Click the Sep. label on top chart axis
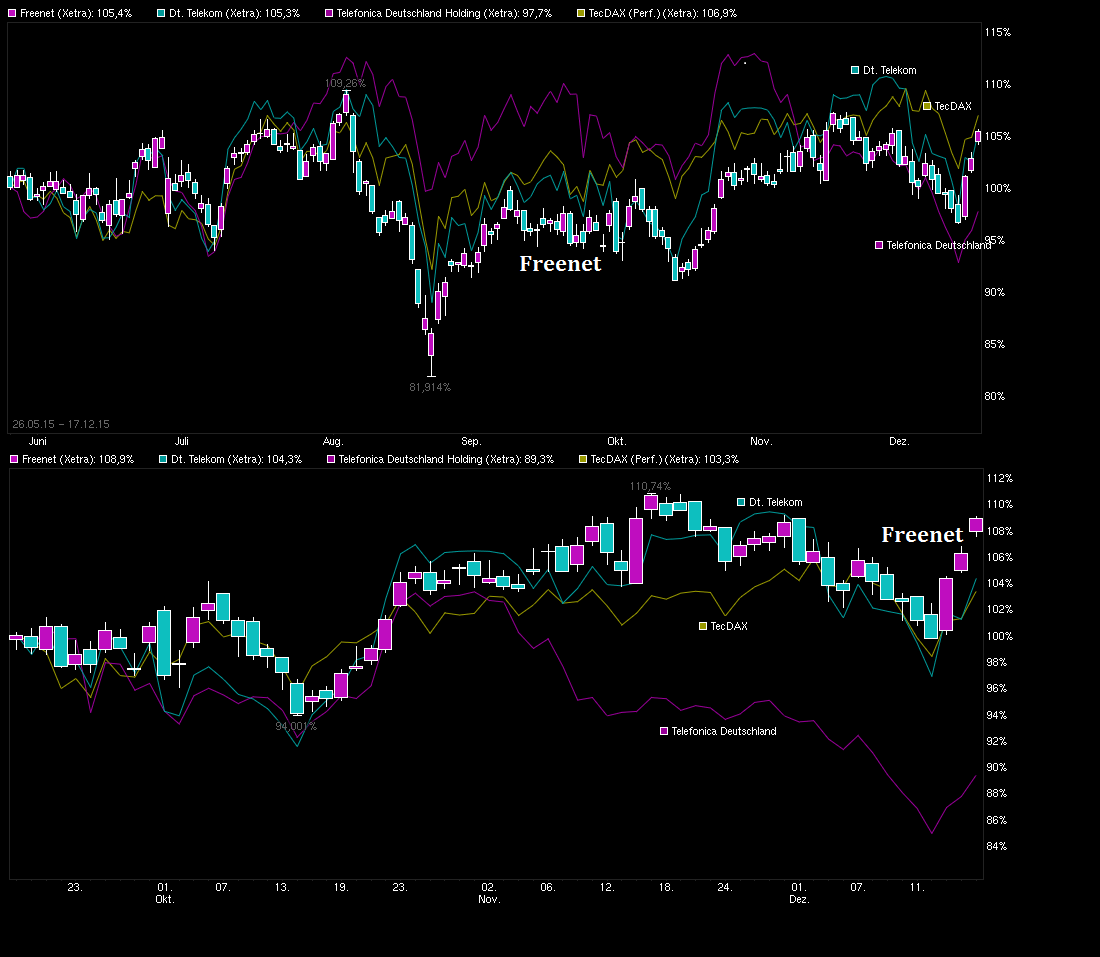Screen dimensions: 1100x957 [x=471, y=441]
